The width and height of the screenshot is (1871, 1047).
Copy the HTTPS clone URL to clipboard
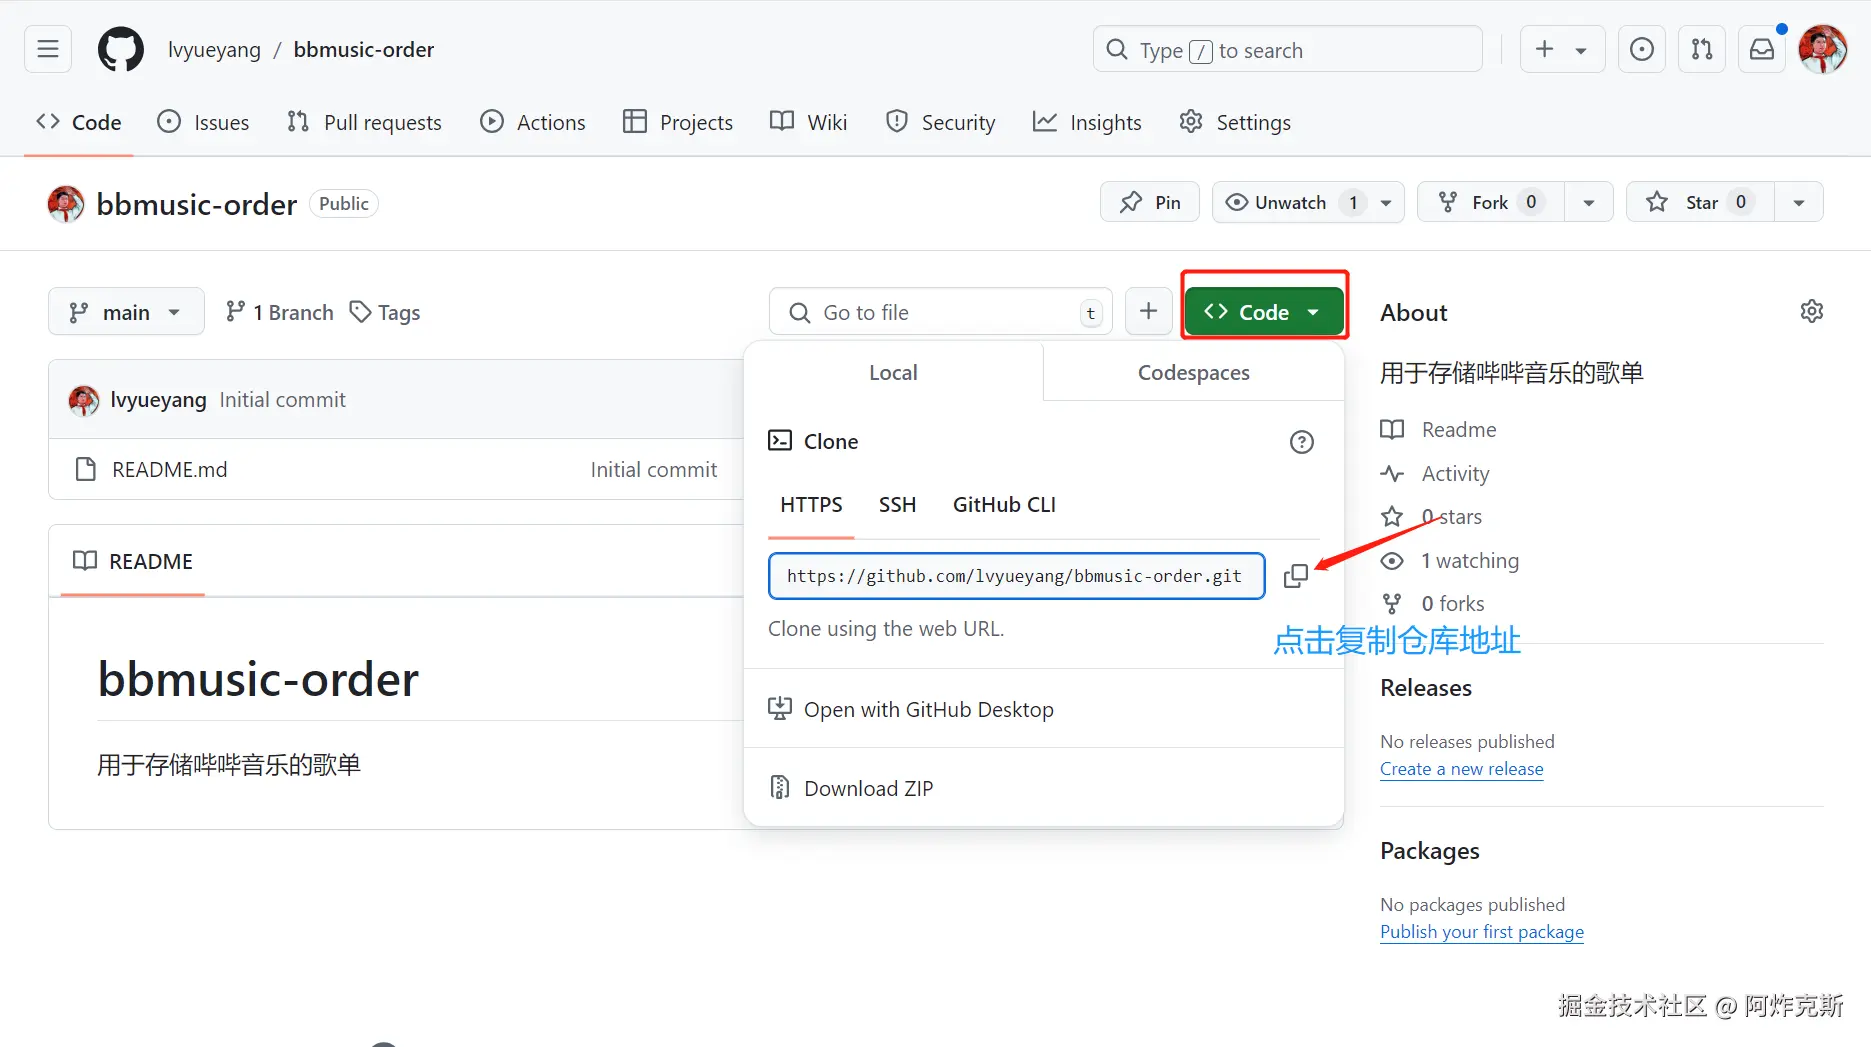coord(1295,576)
